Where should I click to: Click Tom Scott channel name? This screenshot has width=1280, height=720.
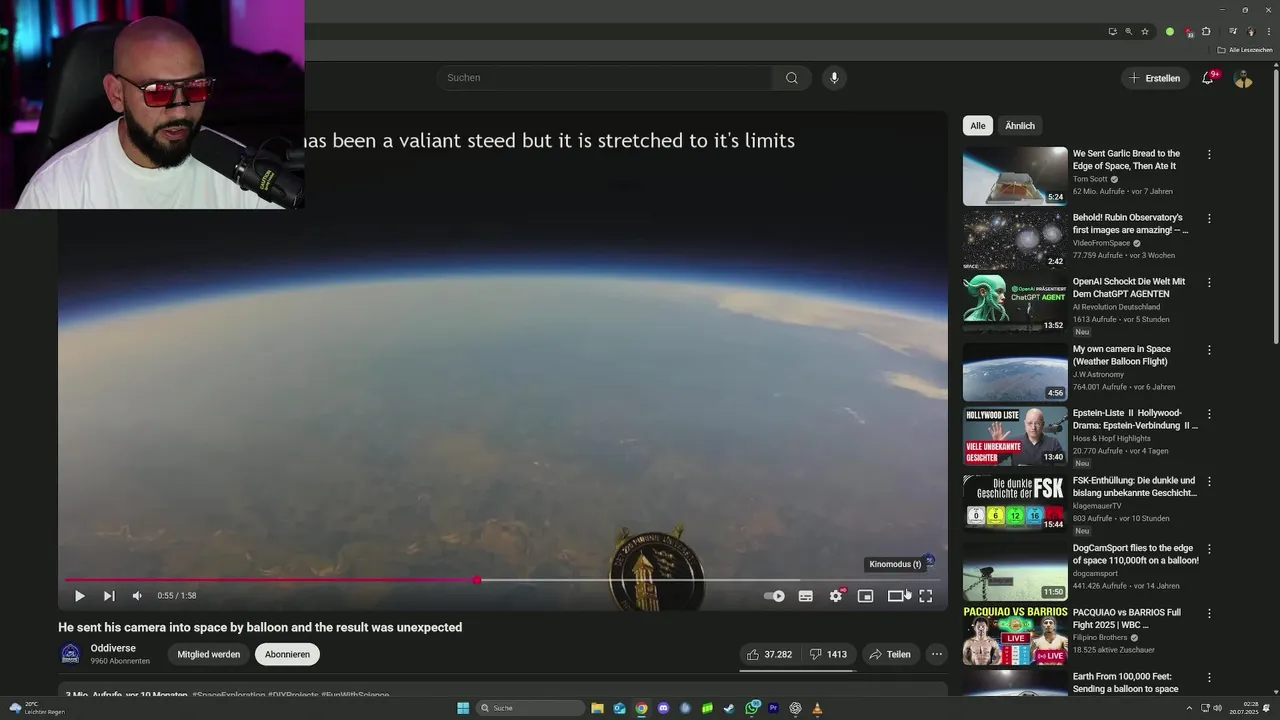click(1090, 179)
